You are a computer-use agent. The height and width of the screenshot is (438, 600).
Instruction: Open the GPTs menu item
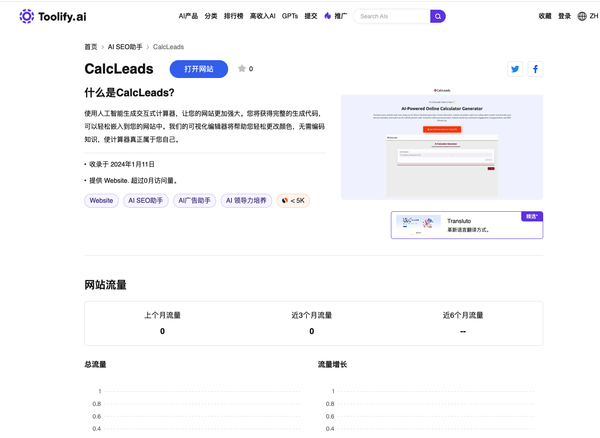290,16
